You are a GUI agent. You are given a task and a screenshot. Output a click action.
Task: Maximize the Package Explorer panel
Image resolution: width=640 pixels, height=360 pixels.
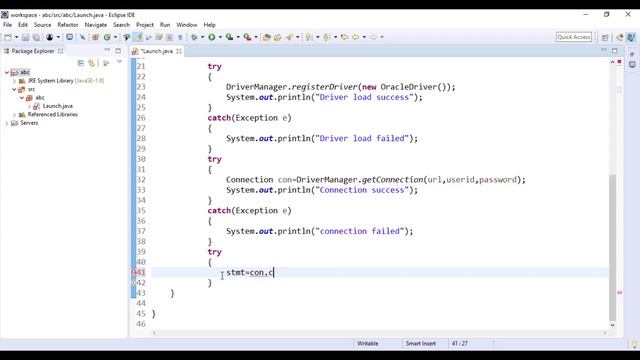coord(118,51)
